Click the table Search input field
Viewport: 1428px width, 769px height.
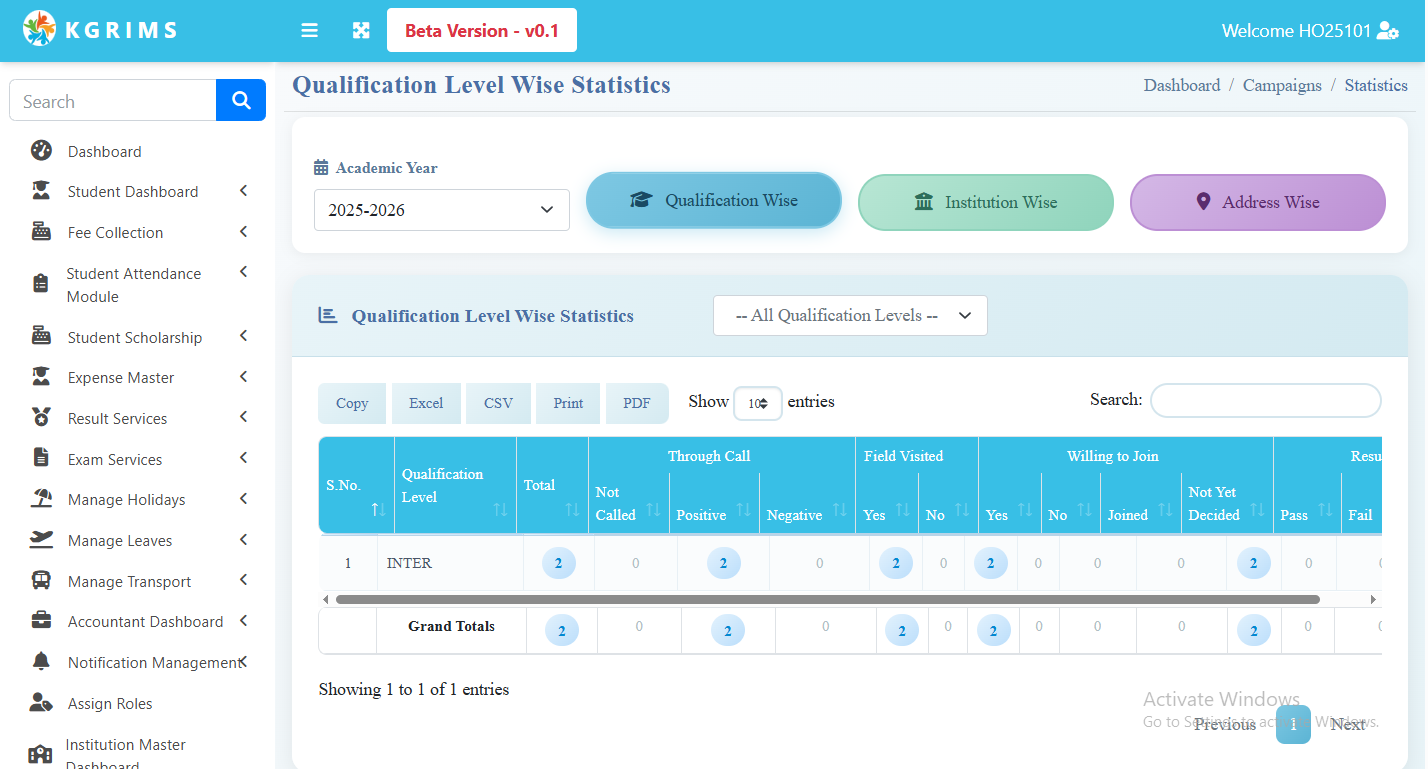[x=1265, y=400]
